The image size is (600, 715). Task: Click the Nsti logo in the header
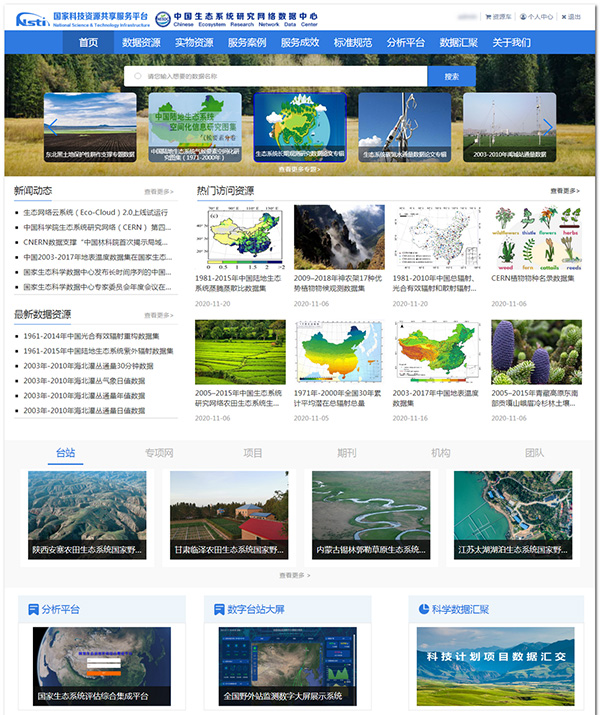tap(31, 17)
